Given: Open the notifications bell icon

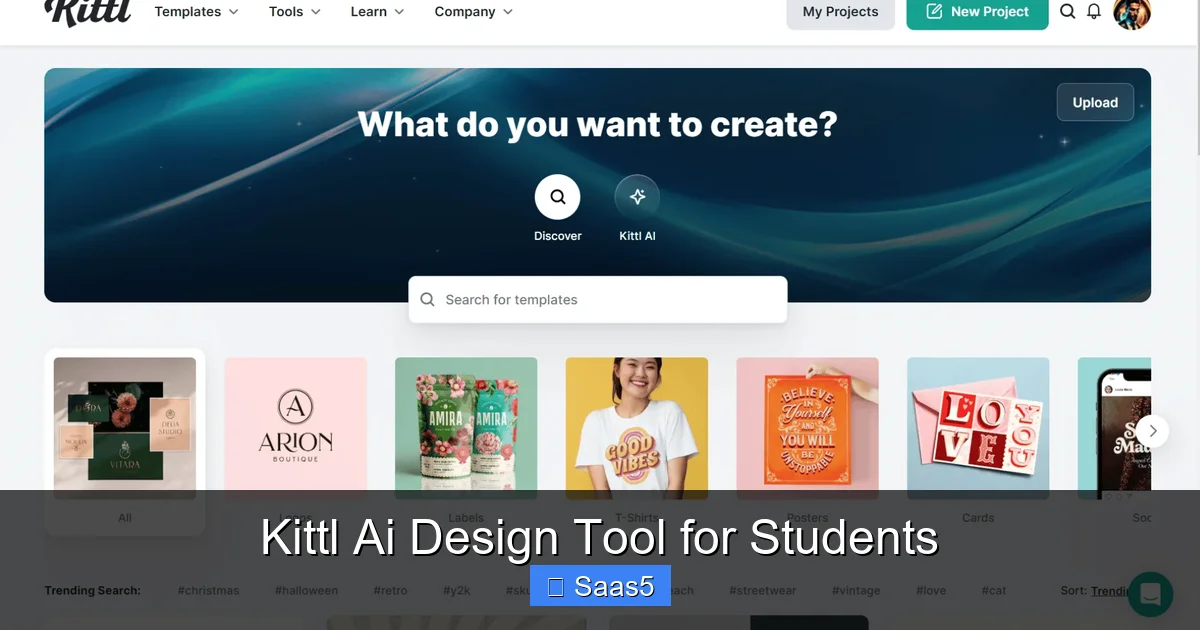Looking at the screenshot, I should click(x=1094, y=12).
